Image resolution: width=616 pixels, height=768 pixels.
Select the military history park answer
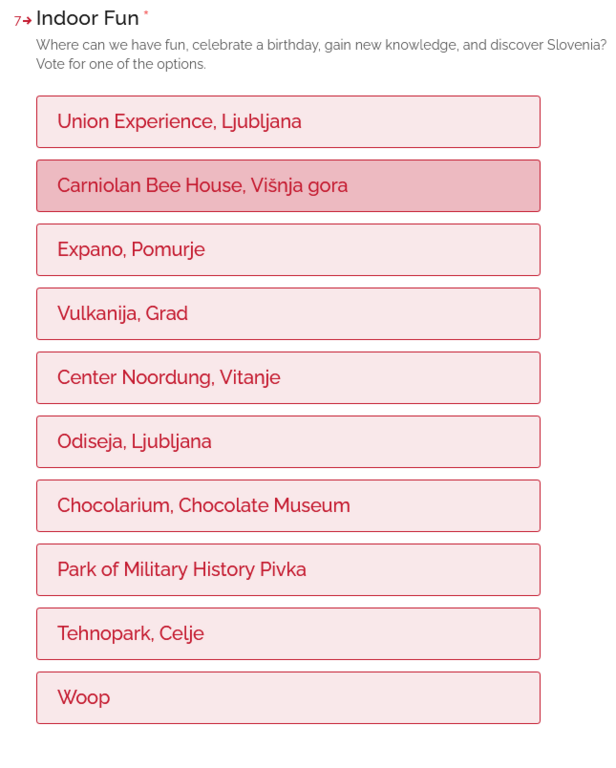pyautogui.click(x=288, y=570)
